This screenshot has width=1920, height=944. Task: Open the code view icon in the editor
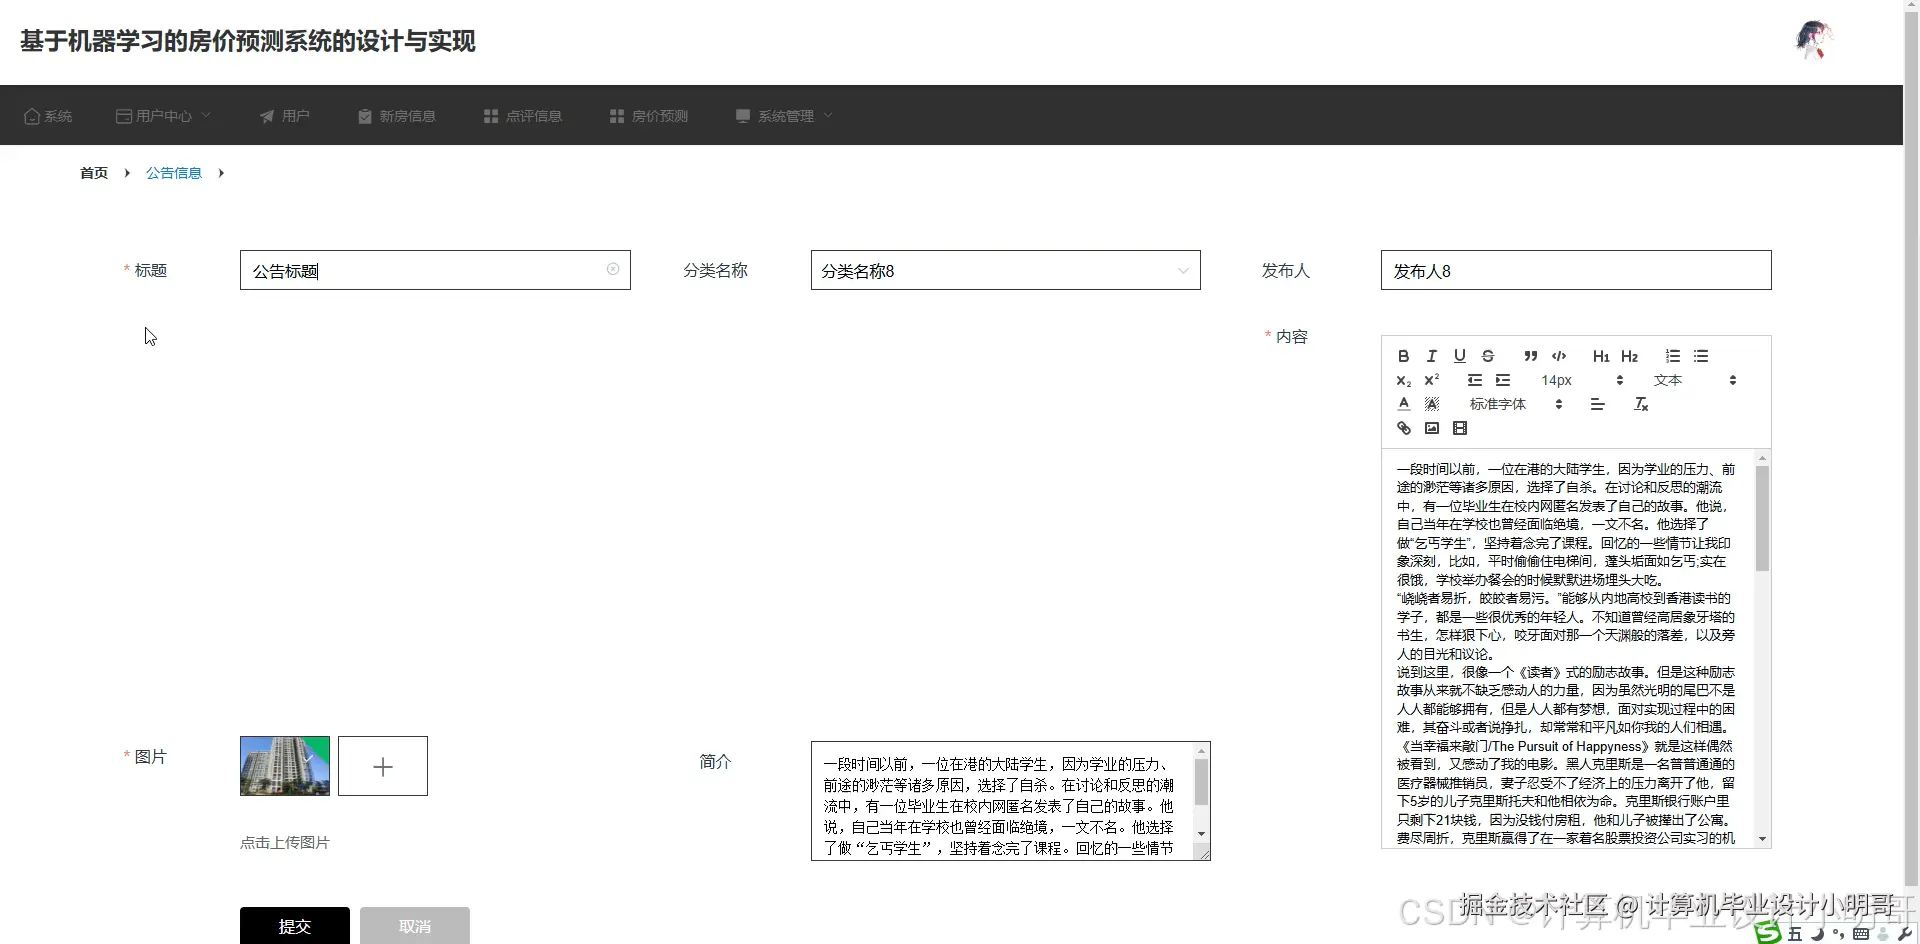pos(1559,356)
